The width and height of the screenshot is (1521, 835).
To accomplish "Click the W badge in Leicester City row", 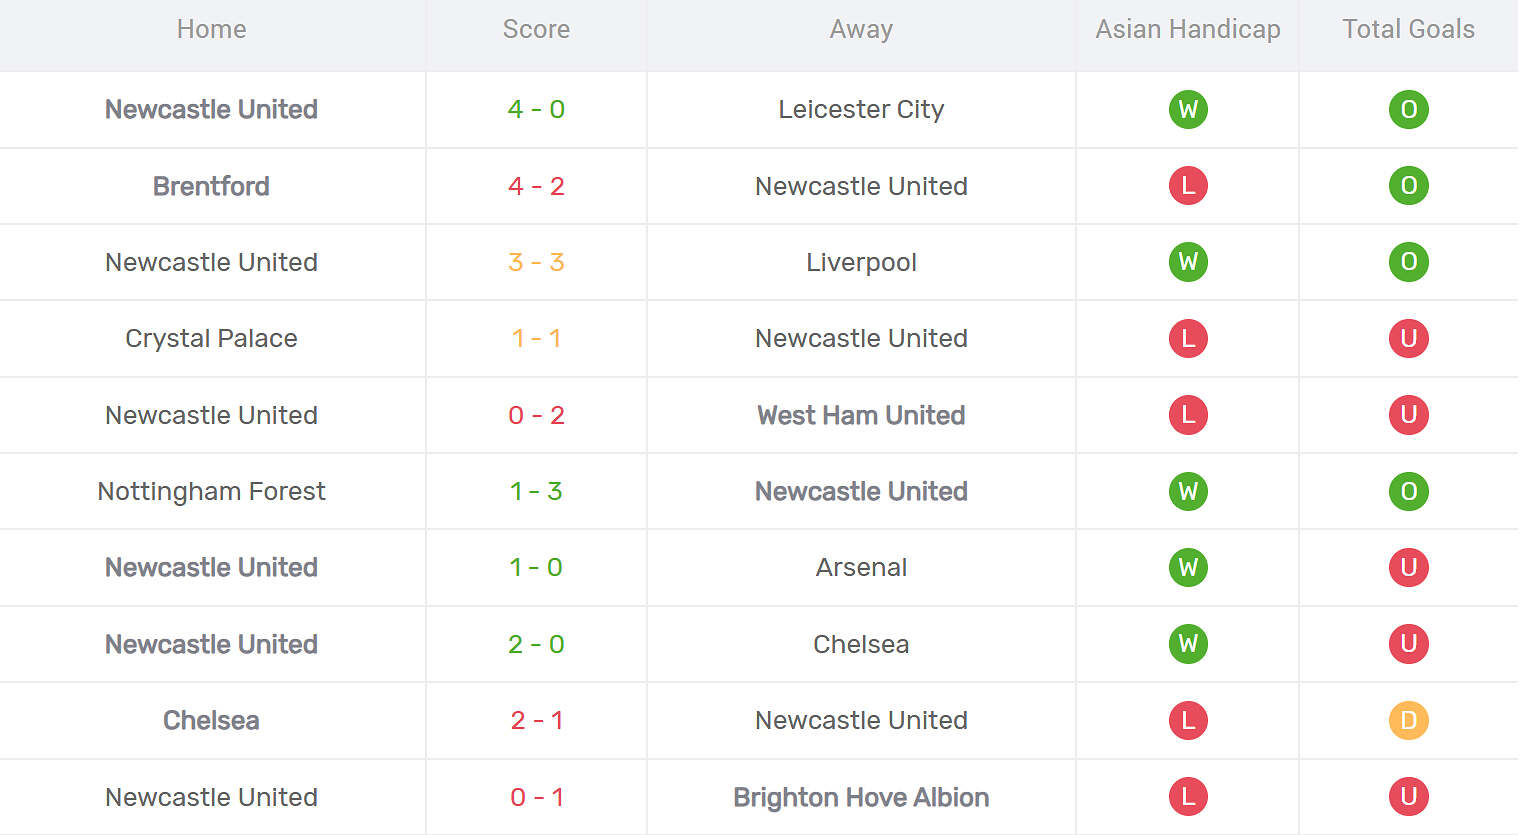I will (x=1188, y=109).
